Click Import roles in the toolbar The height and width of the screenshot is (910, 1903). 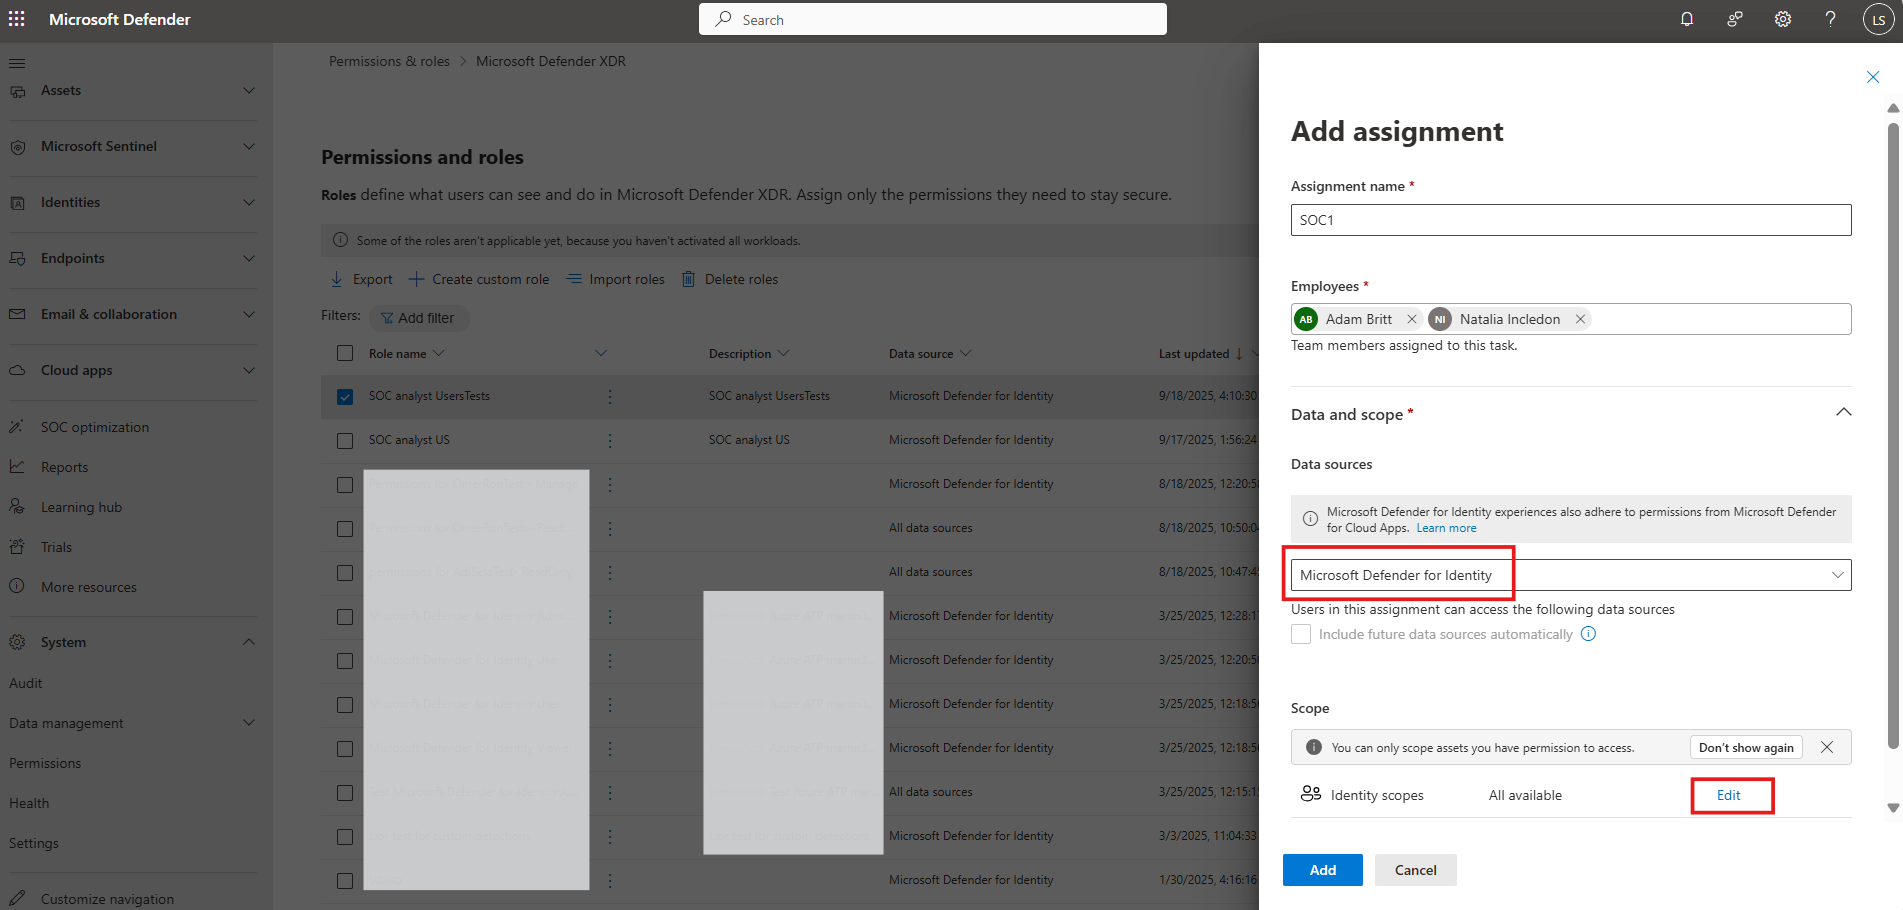(x=615, y=279)
